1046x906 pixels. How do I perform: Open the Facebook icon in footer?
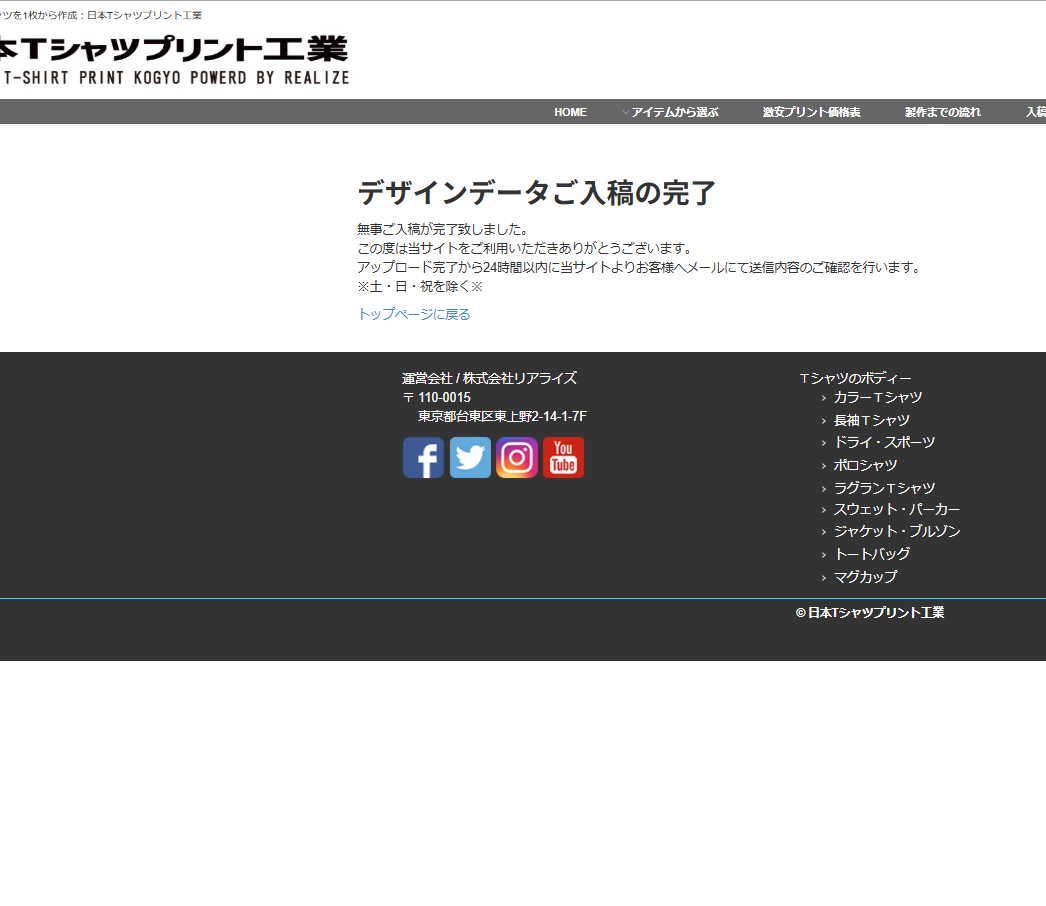[423, 458]
